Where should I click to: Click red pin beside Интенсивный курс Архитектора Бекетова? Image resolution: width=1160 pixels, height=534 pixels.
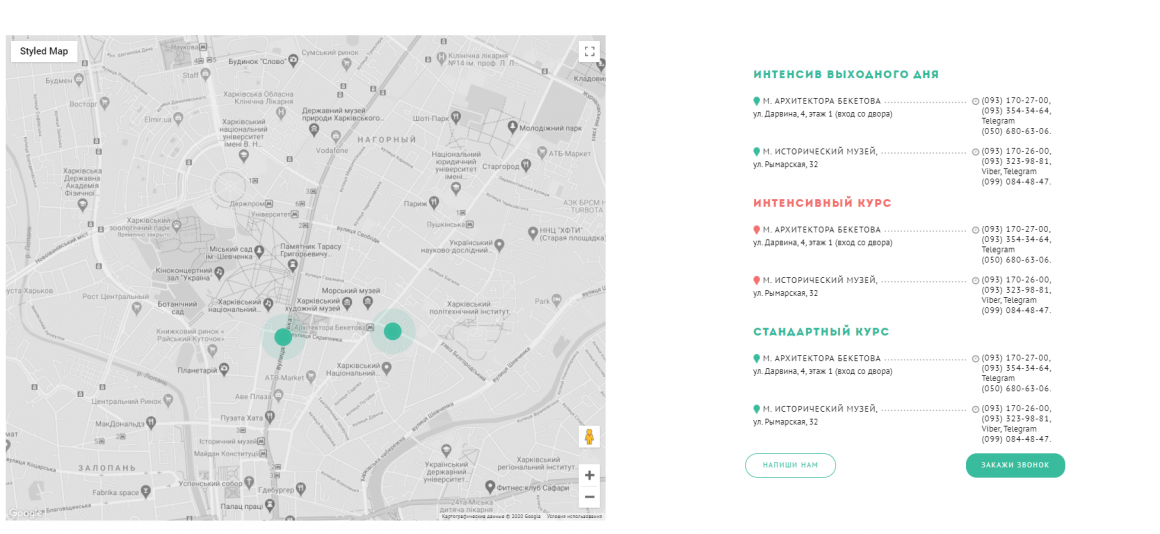[757, 230]
